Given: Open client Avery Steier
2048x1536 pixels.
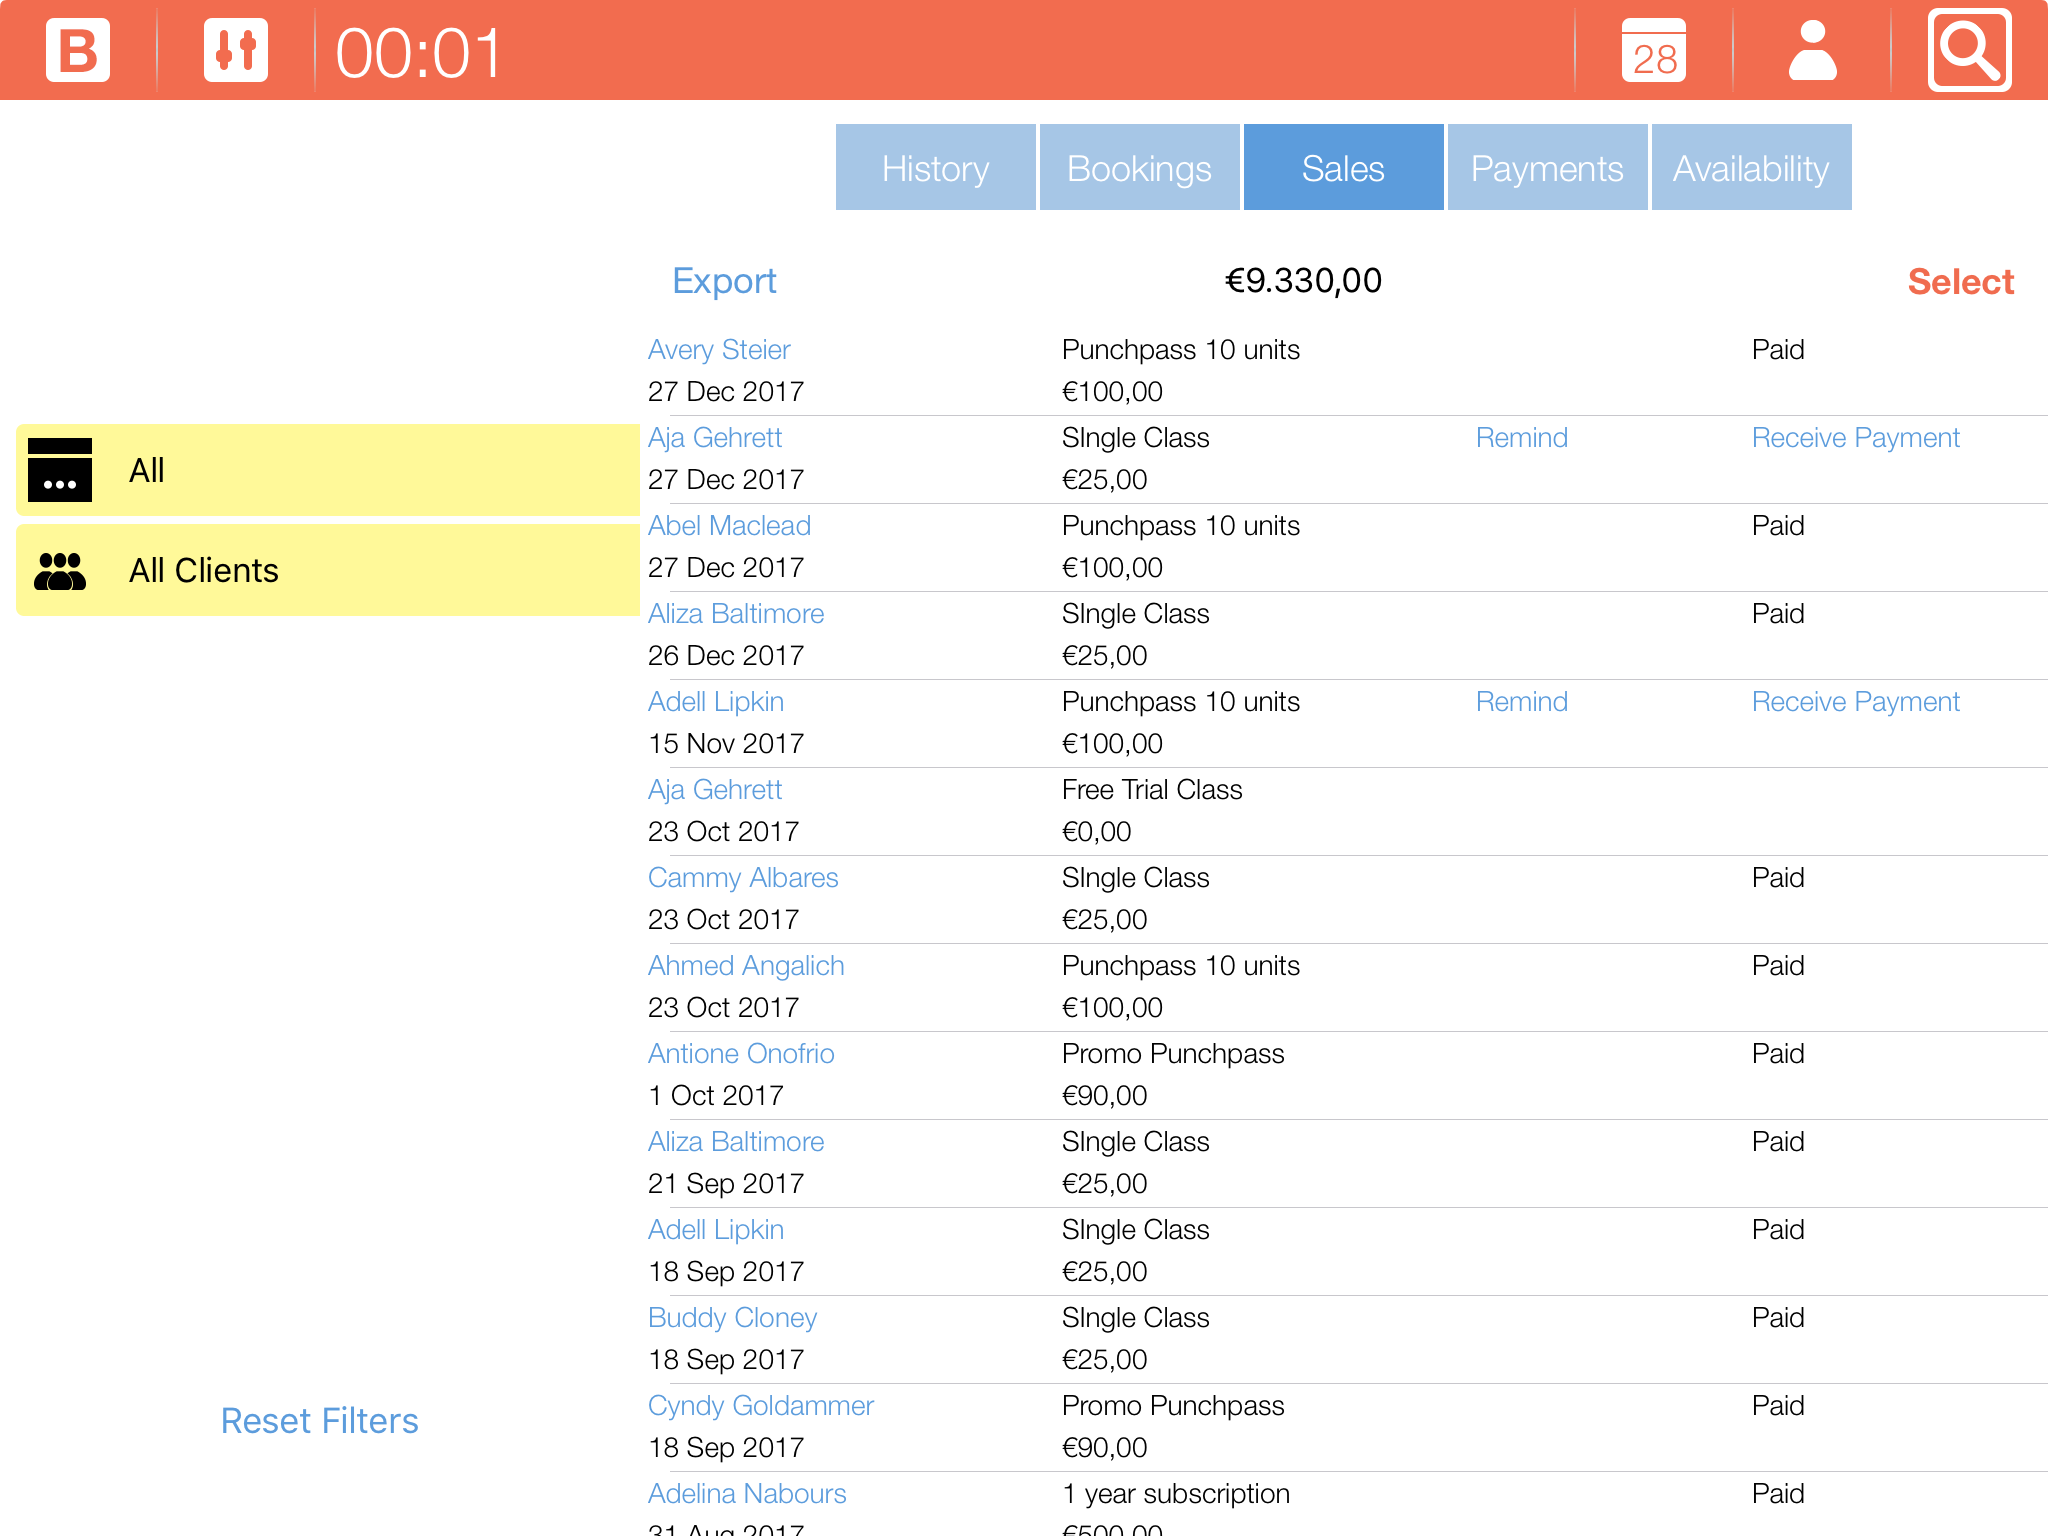Looking at the screenshot, I should coord(719,350).
